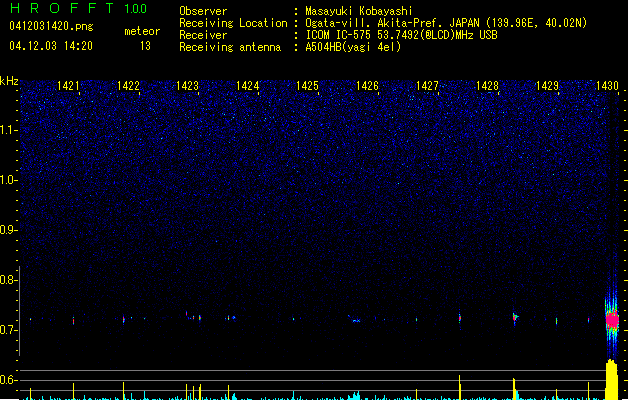Click the A504HB(yagi 4el) antenna text
This screenshot has height=400, width=629.
pyautogui.click(x=353, y=47)
